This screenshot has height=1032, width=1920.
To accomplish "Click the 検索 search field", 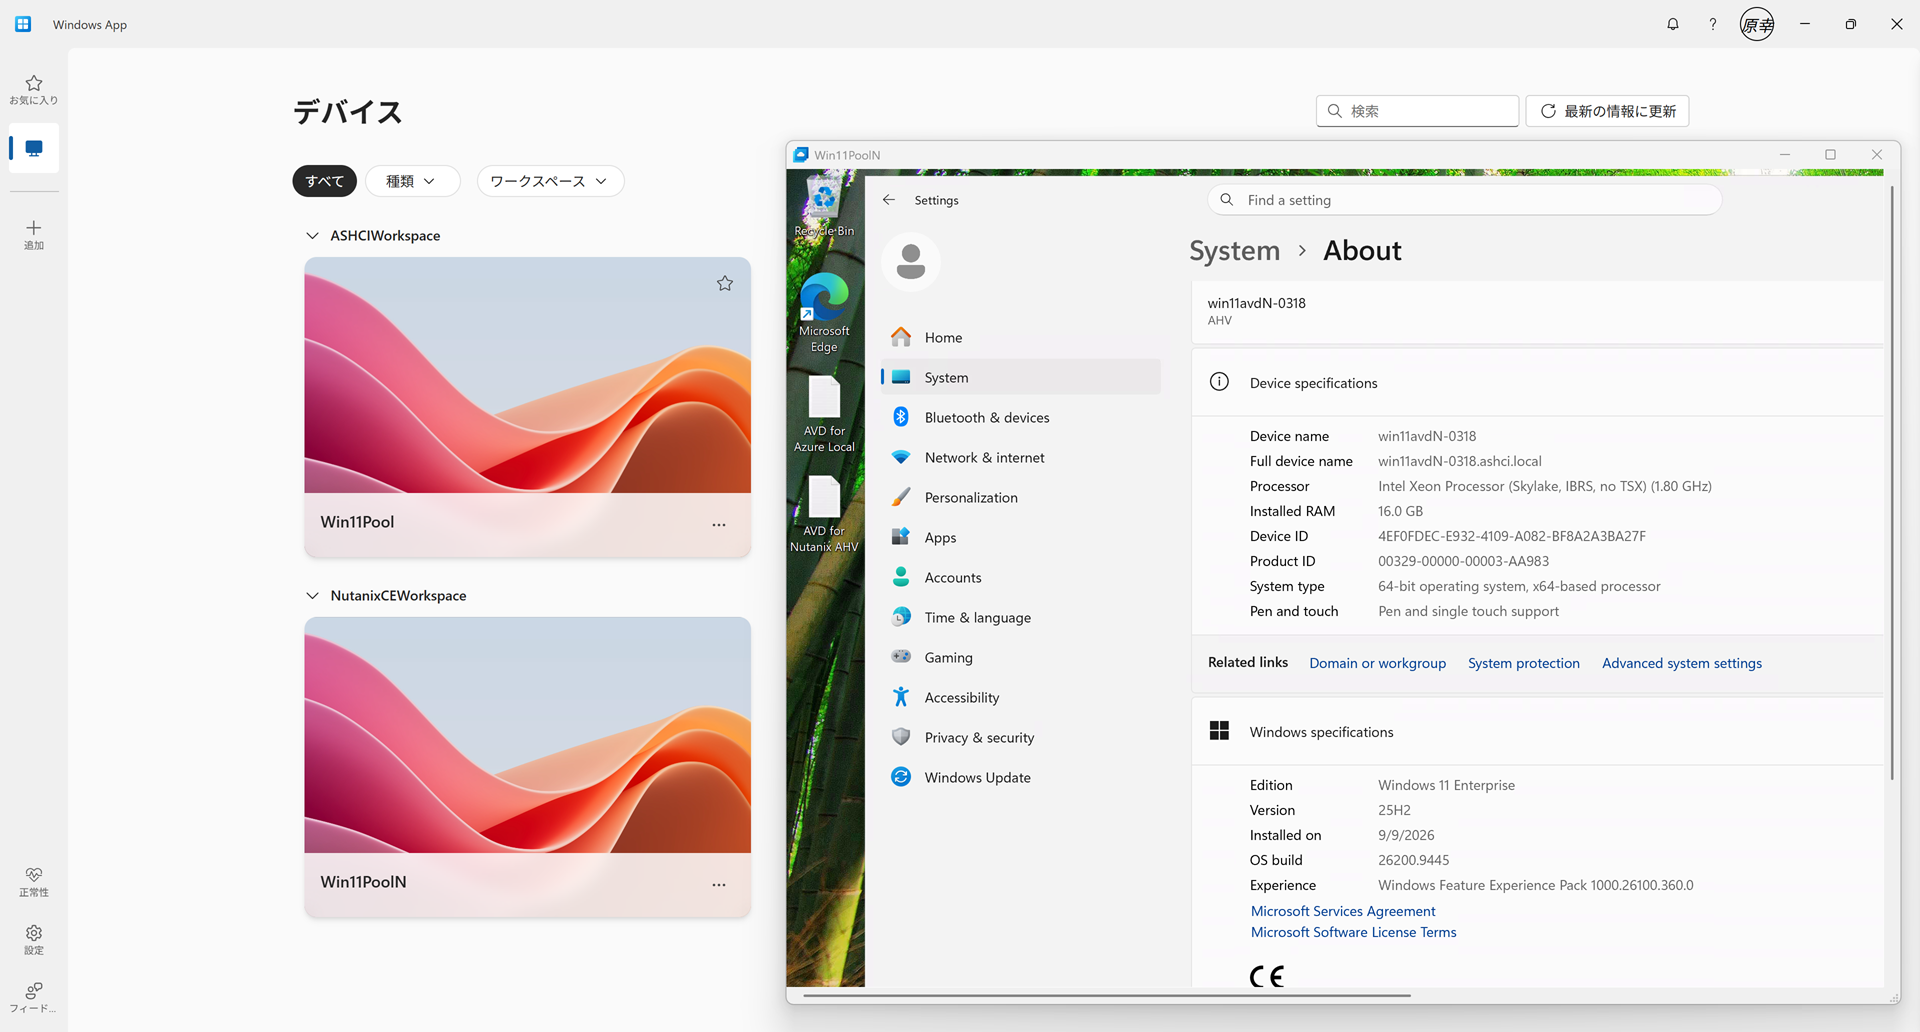I will tap(1417, 111).
